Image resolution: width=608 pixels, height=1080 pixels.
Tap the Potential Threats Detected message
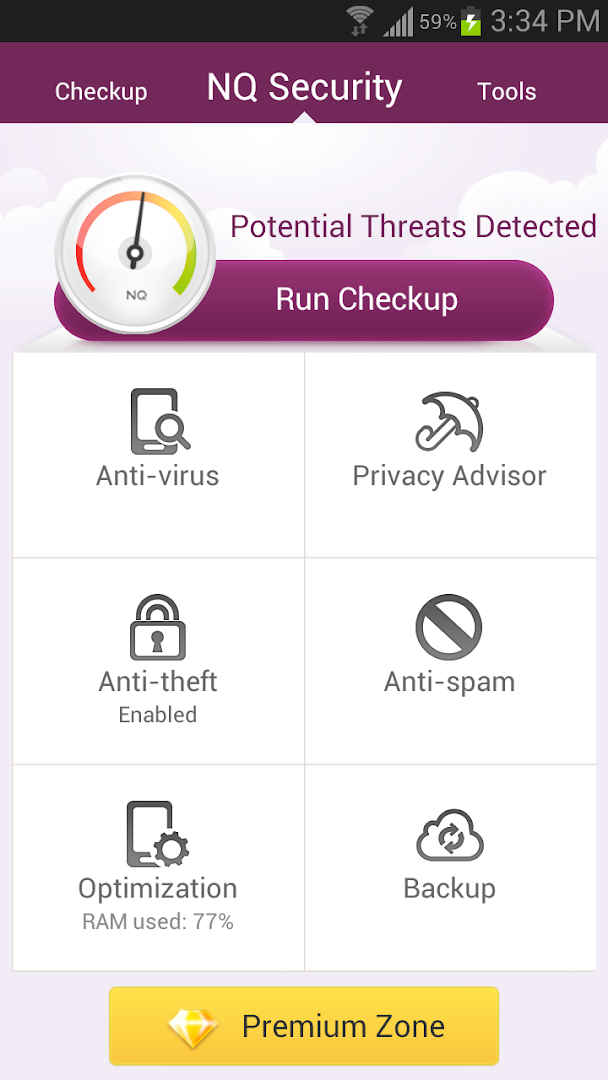[413, 227]
